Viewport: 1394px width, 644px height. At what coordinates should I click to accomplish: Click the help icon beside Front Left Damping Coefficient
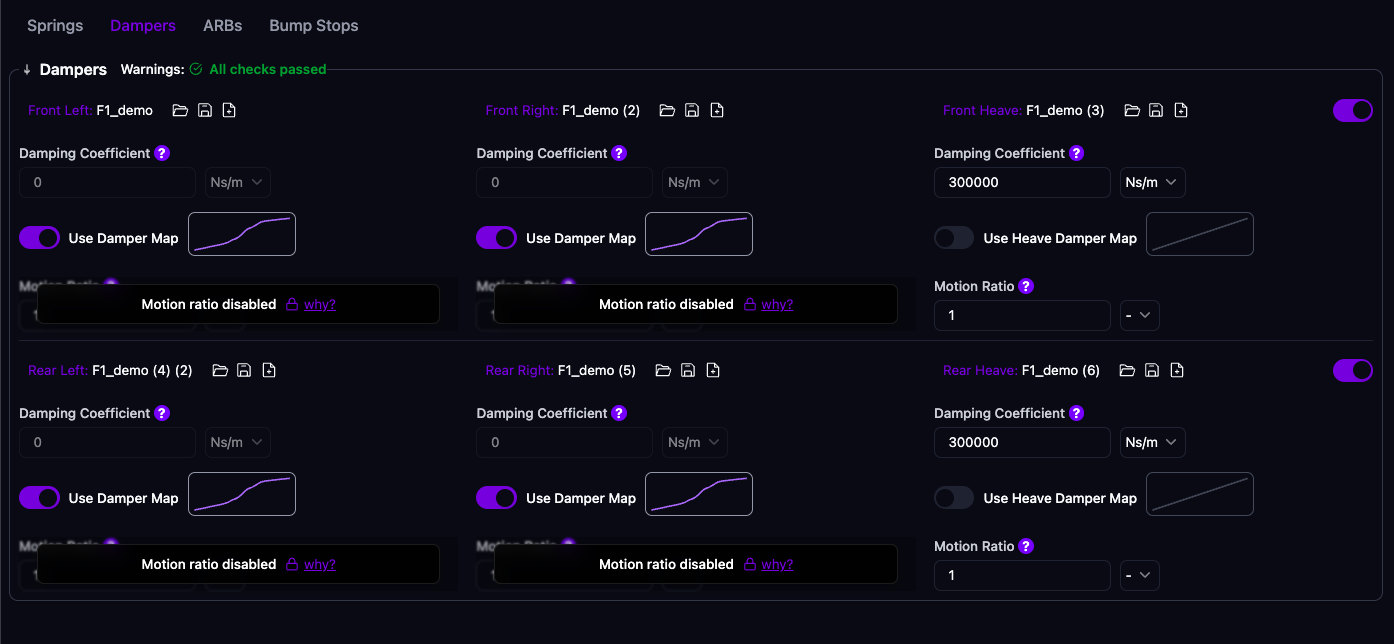point(162,153)
